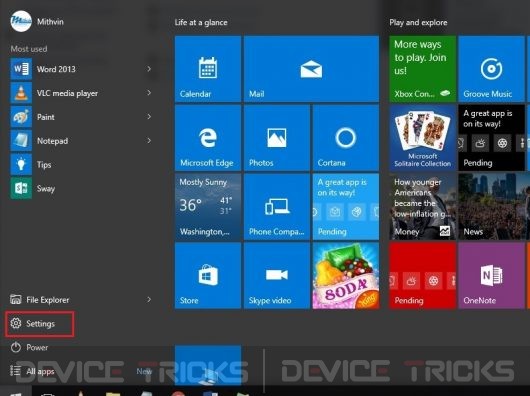This screenshot has height=396, width=530.
Task: Open Settings from the Start menu
Action: pos(40,324)
